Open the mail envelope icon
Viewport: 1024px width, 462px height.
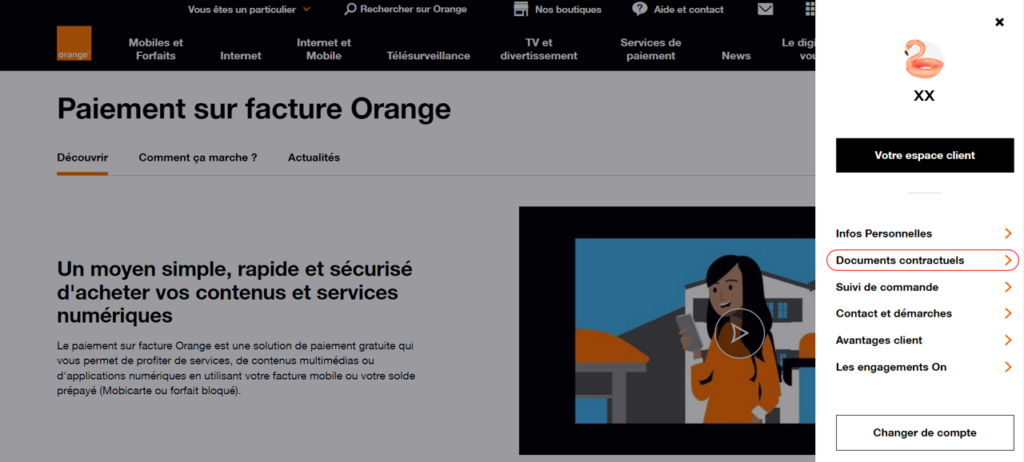[x=765, y=9]
